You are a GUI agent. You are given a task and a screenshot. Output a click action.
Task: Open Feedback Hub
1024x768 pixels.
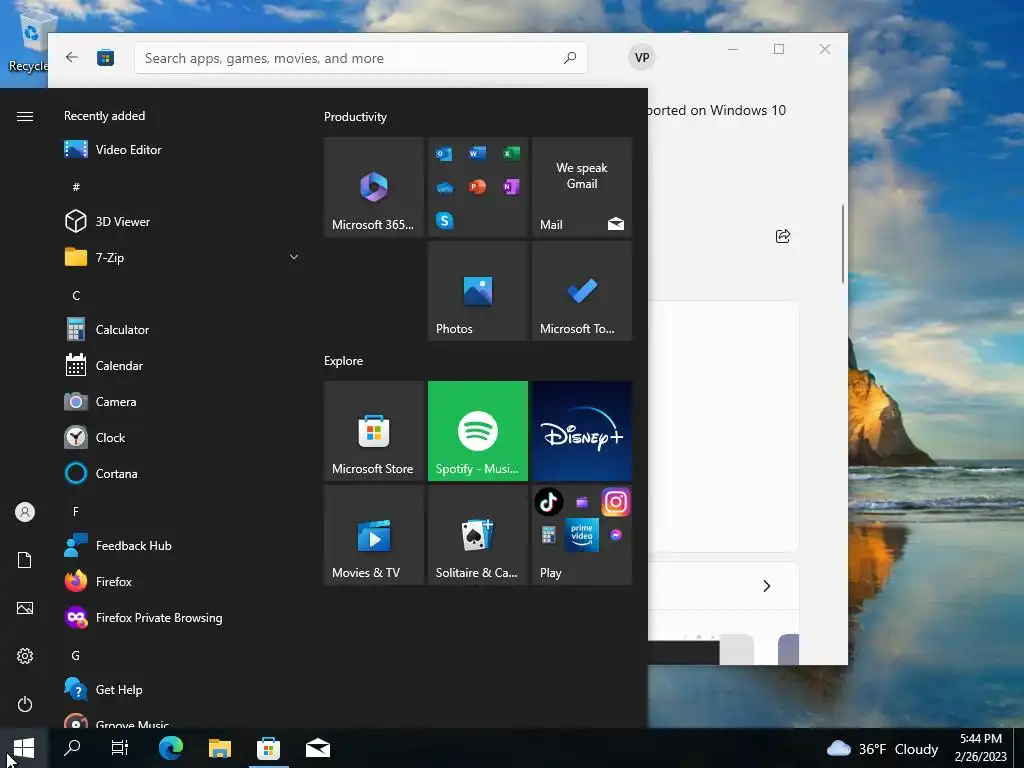182,545
